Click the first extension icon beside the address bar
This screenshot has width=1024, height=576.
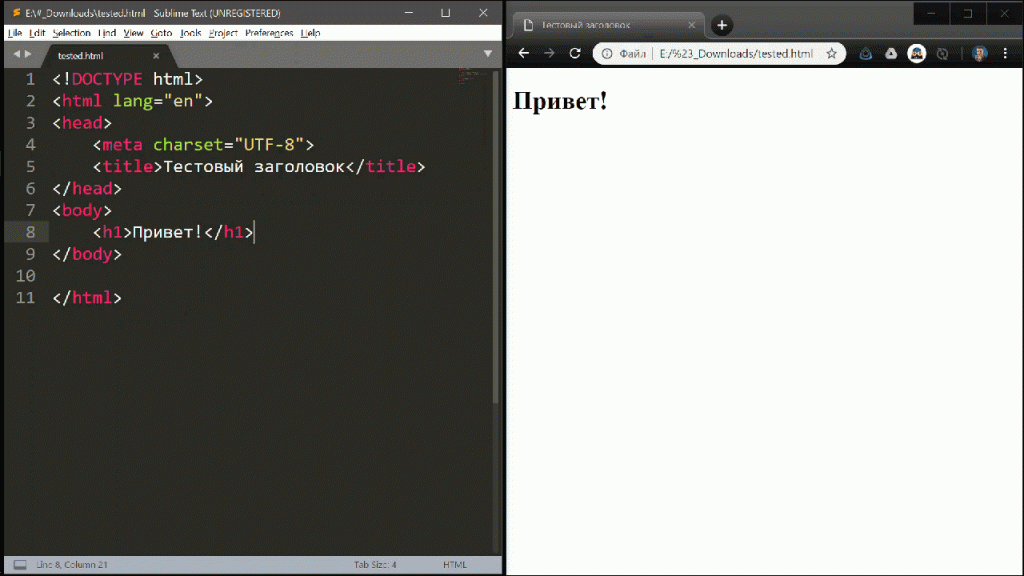865,53
